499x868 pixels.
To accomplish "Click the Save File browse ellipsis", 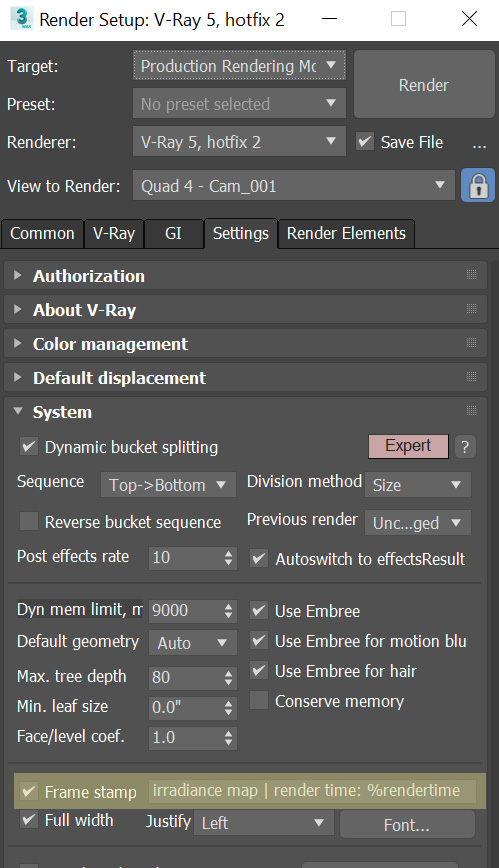I will click(479, 143).
